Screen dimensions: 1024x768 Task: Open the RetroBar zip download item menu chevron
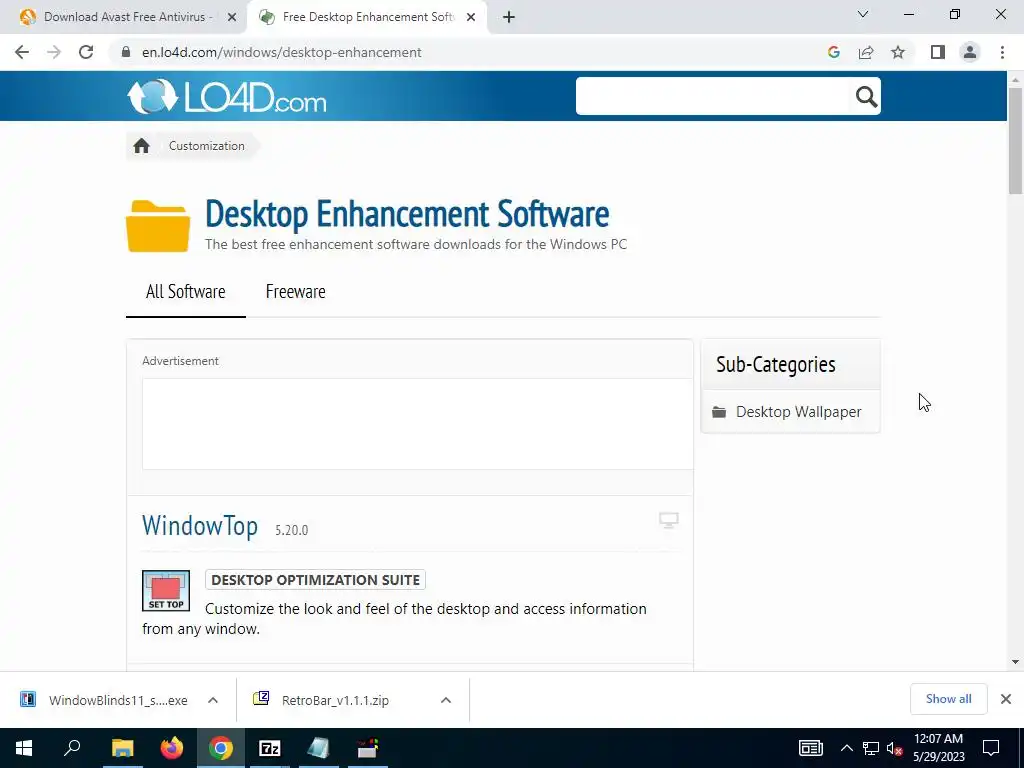click(x=446, y=700)
